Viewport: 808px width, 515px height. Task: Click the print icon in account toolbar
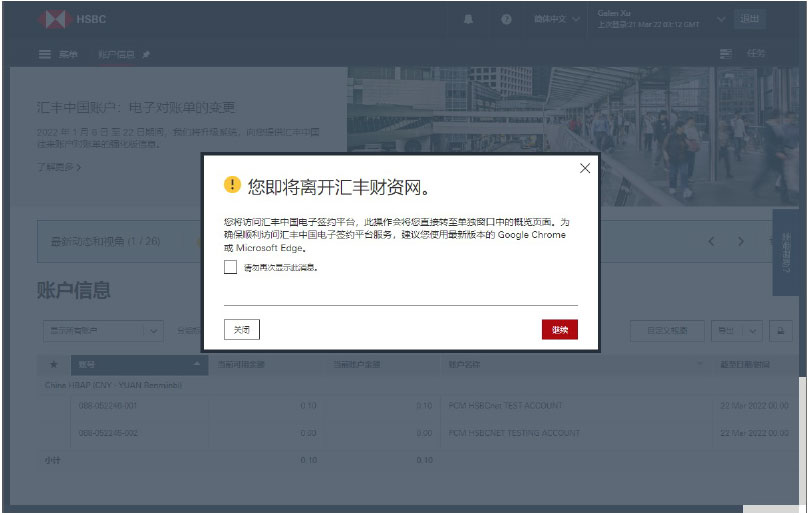click(x=780, y=330)
